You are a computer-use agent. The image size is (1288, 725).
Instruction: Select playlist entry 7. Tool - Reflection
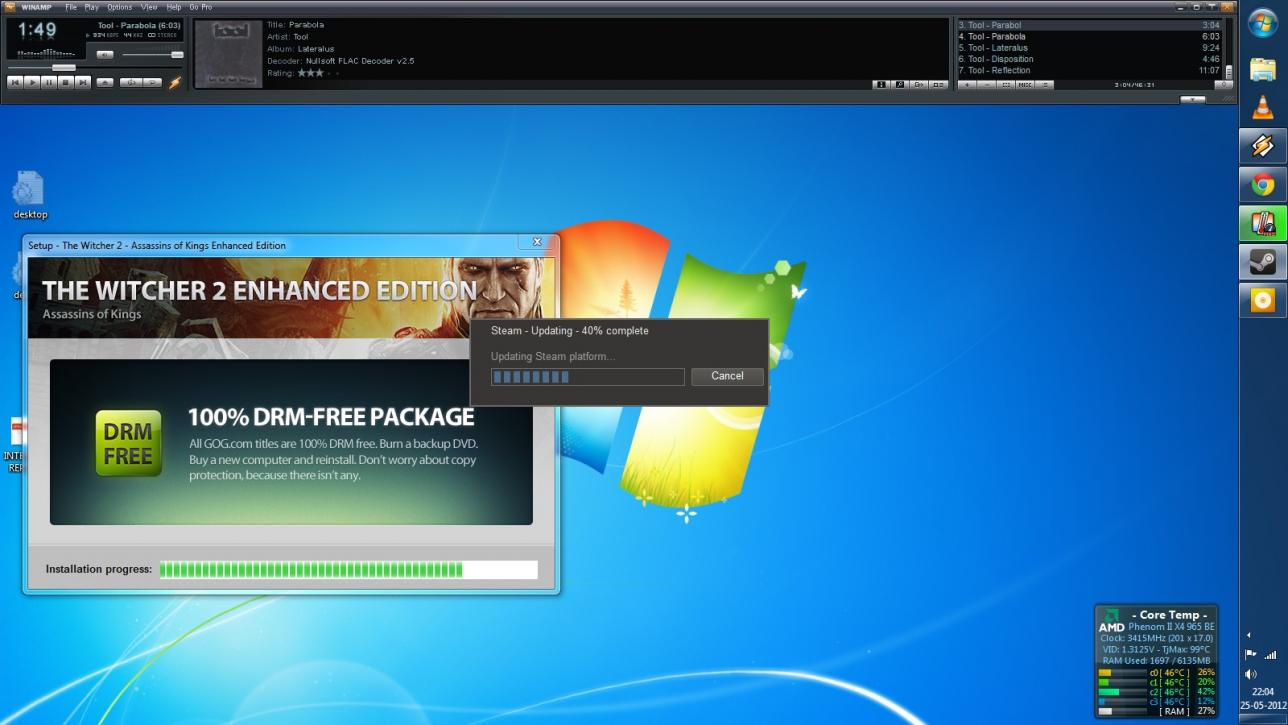pos(1089,70)
